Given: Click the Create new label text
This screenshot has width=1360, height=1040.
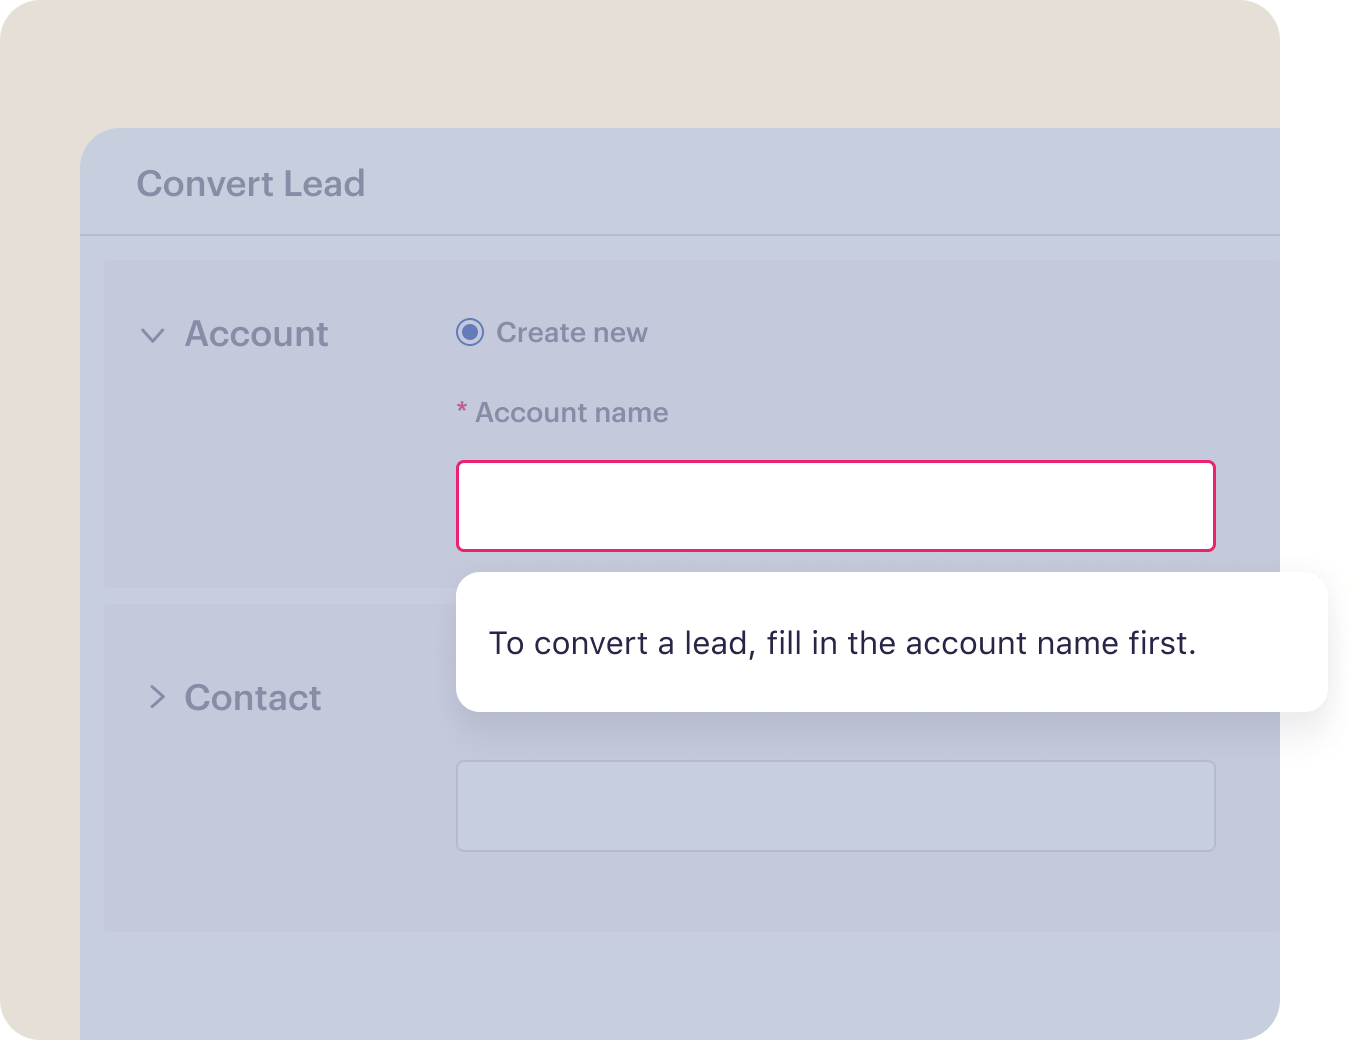Looking at the screenshot, I should [x=572, y=333].
